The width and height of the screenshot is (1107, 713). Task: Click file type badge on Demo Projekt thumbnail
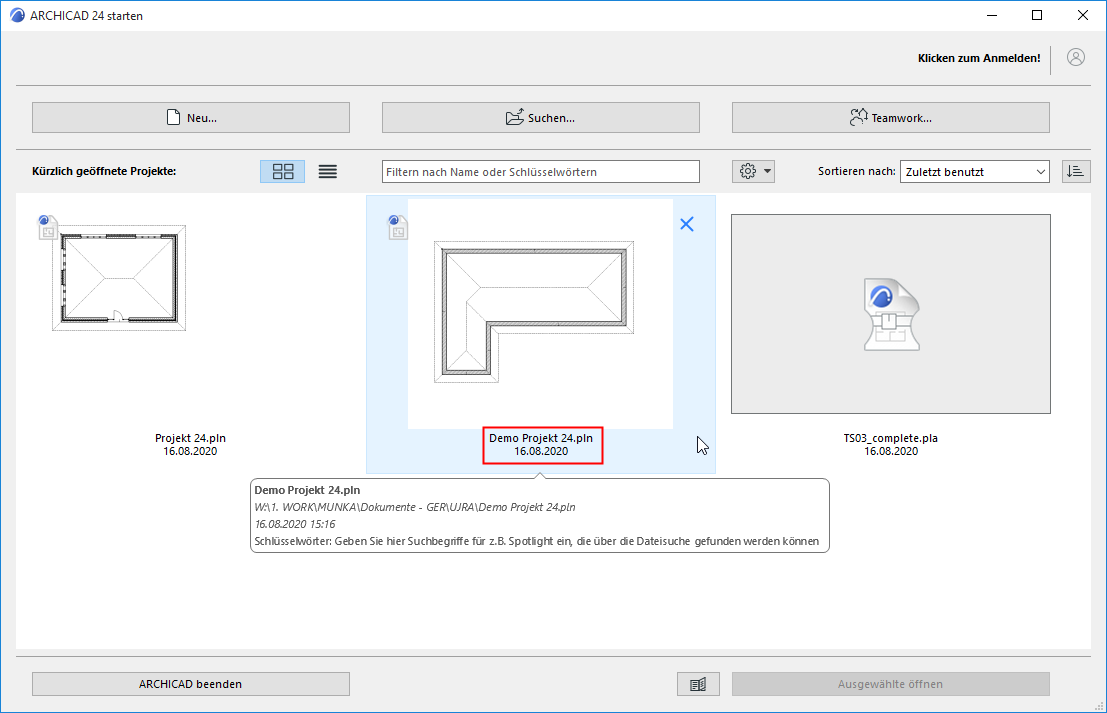(397, 227)
